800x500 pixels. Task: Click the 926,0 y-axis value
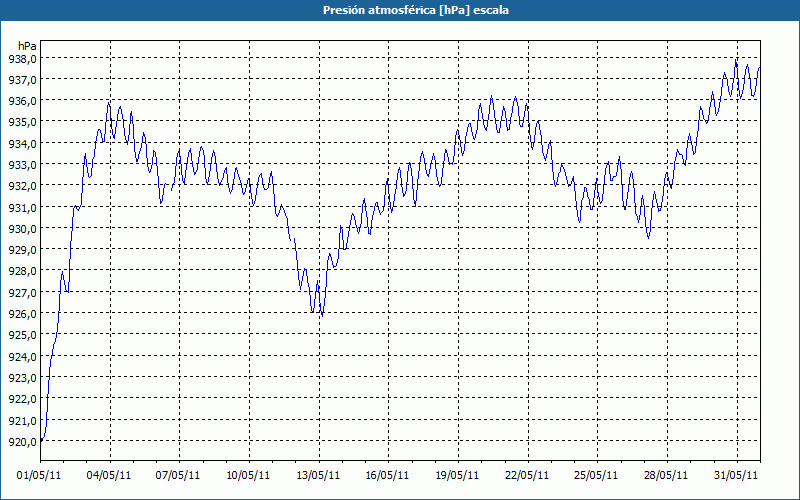(22, 314)
